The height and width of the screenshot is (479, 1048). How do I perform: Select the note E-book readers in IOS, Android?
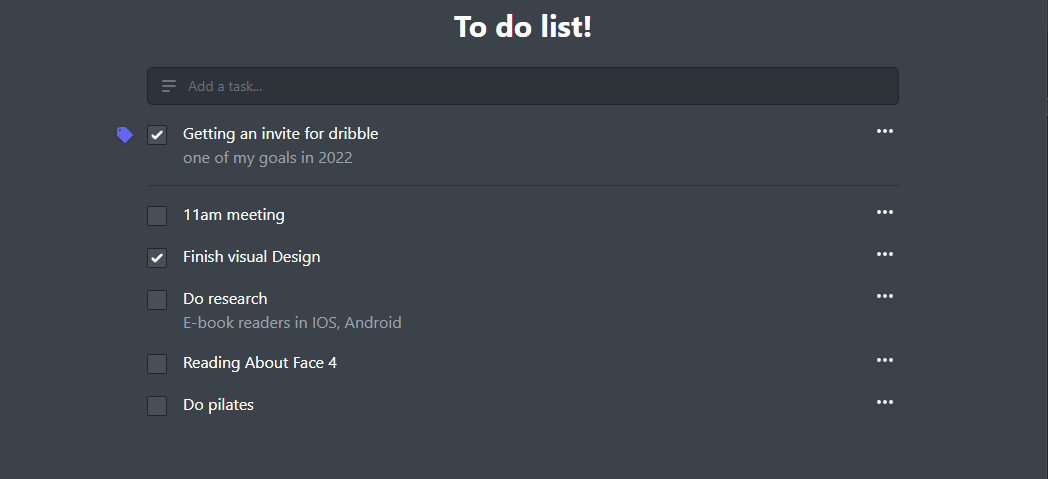pyautogui.click(x=292, y=323)
